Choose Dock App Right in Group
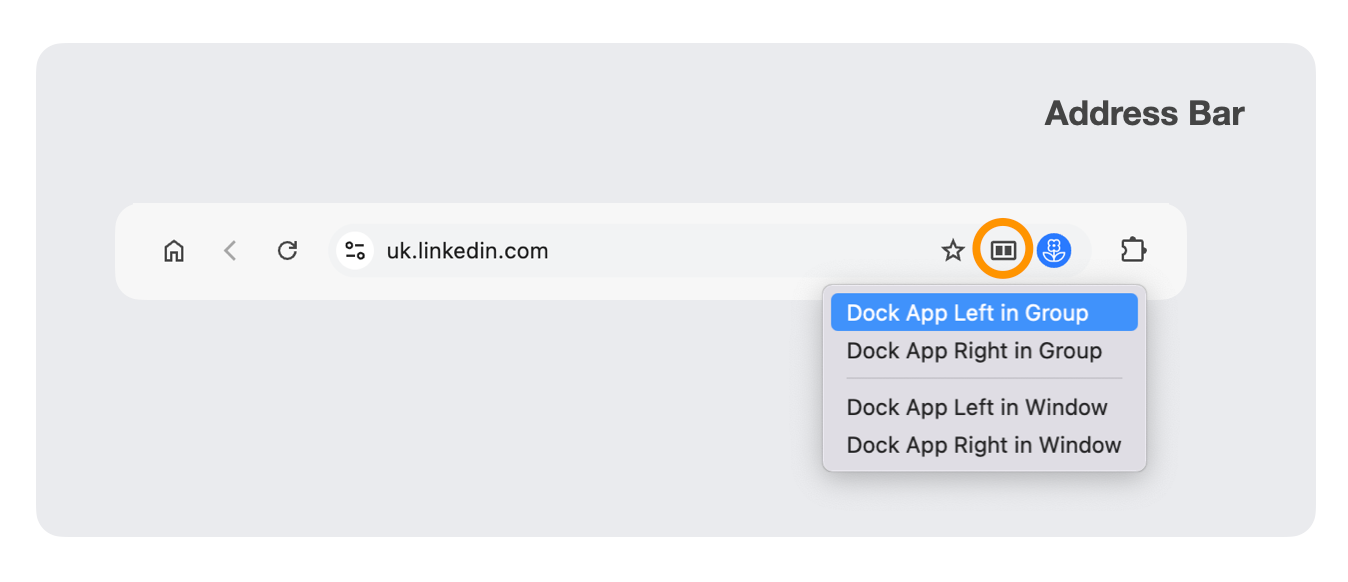This screenshot has width=1348, height=582. click(x=984, y=351)
